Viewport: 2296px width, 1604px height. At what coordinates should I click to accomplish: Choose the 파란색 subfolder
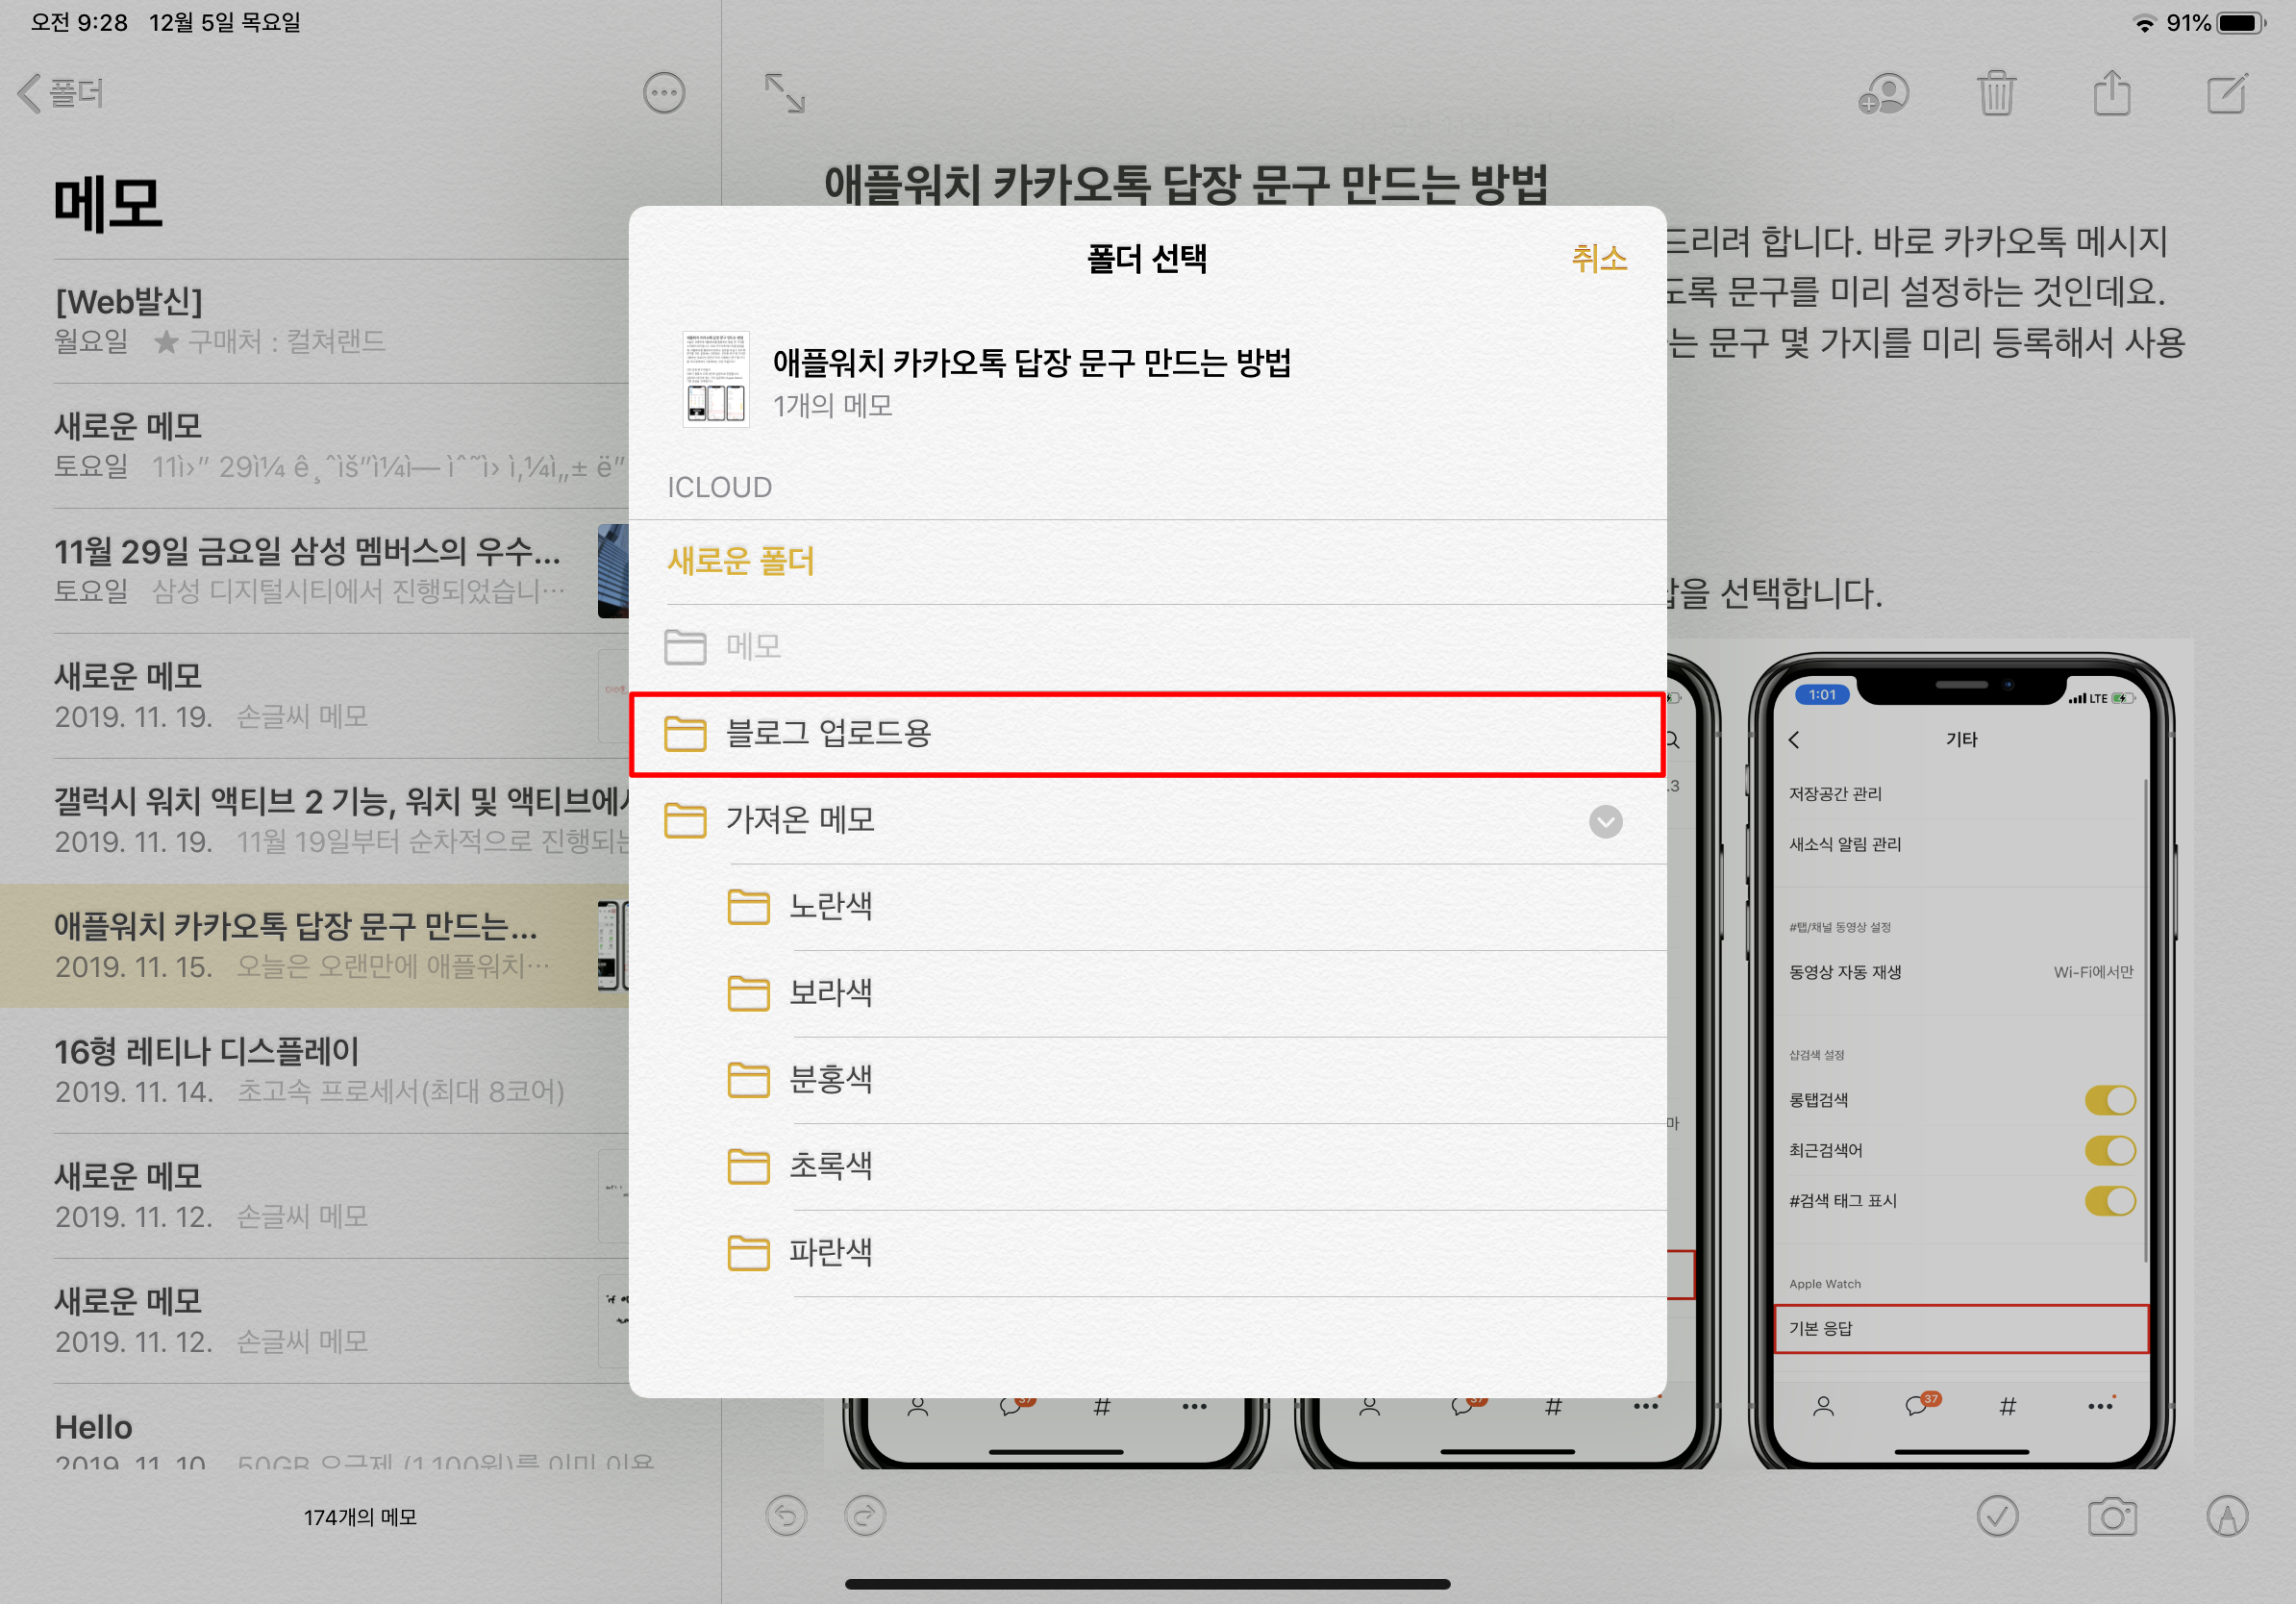point(830,1252)
